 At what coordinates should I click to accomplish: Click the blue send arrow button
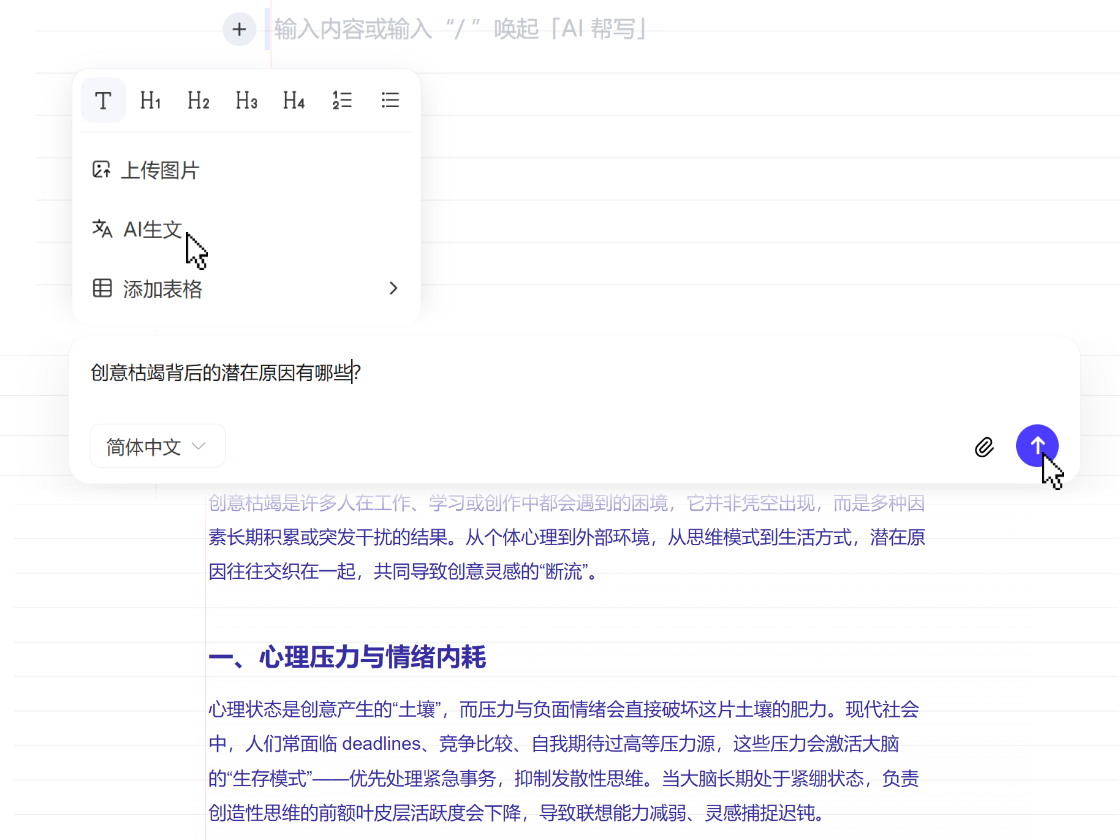click(x=1037, y=446)
